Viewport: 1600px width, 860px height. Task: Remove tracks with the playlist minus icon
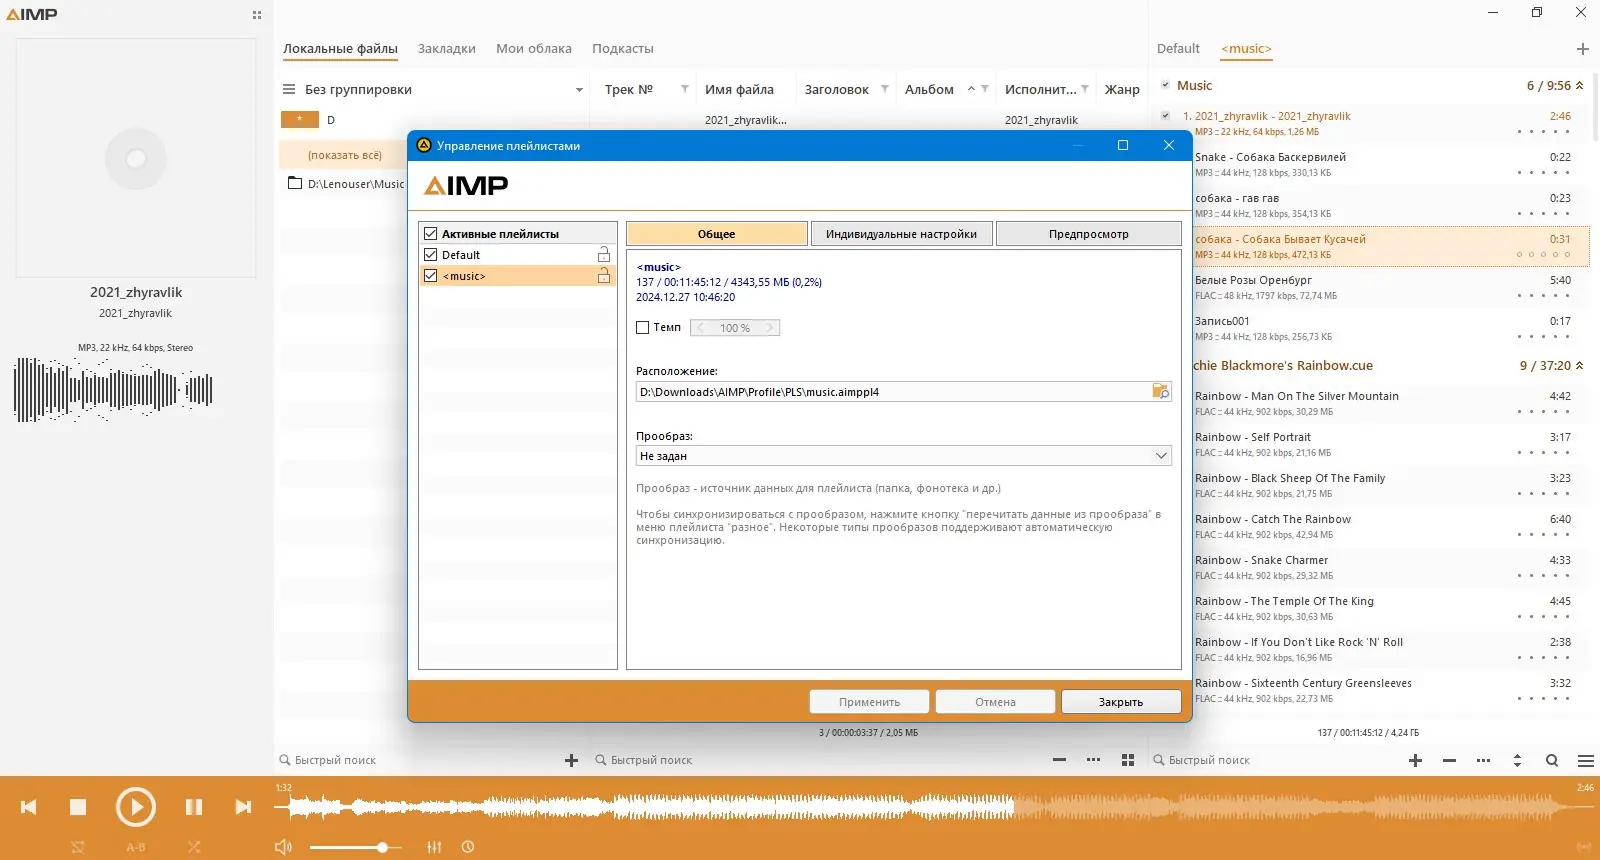1449,760
